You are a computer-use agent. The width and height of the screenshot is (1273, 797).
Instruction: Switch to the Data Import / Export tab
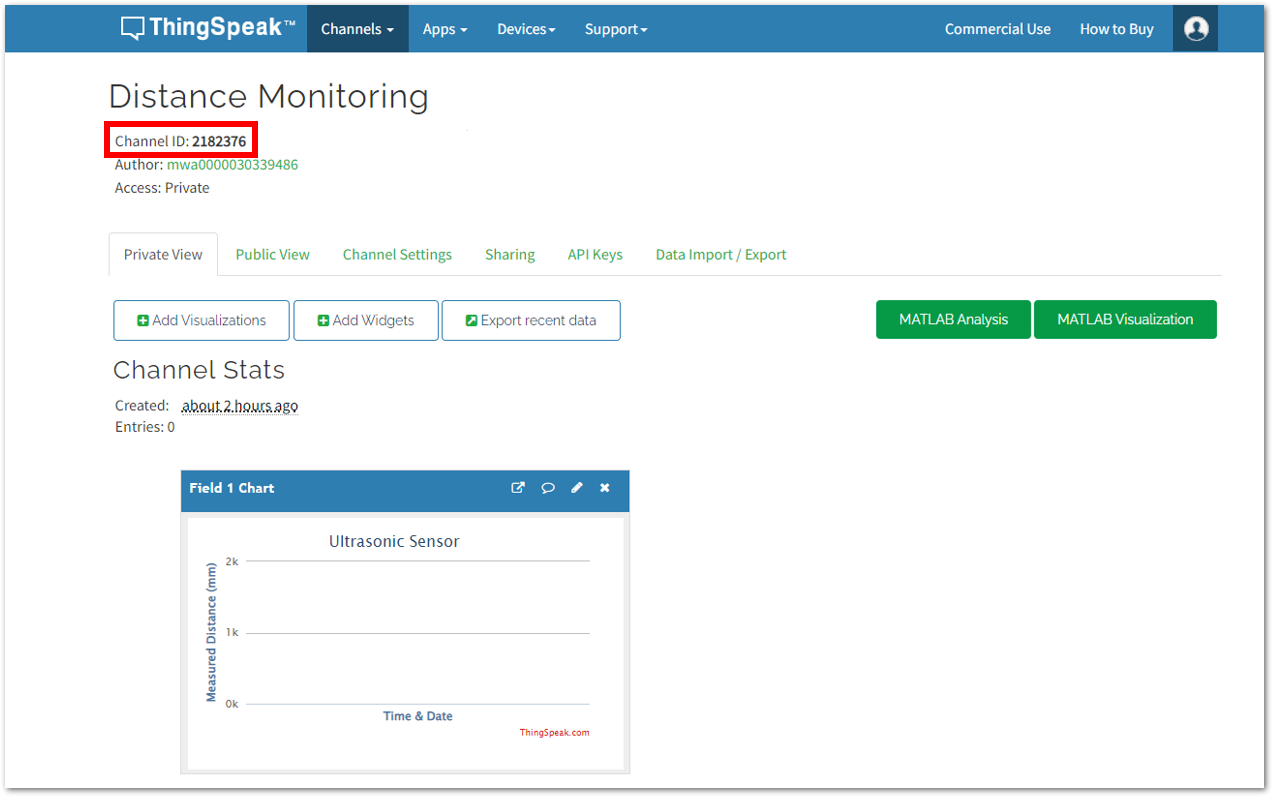coord(721,254)
